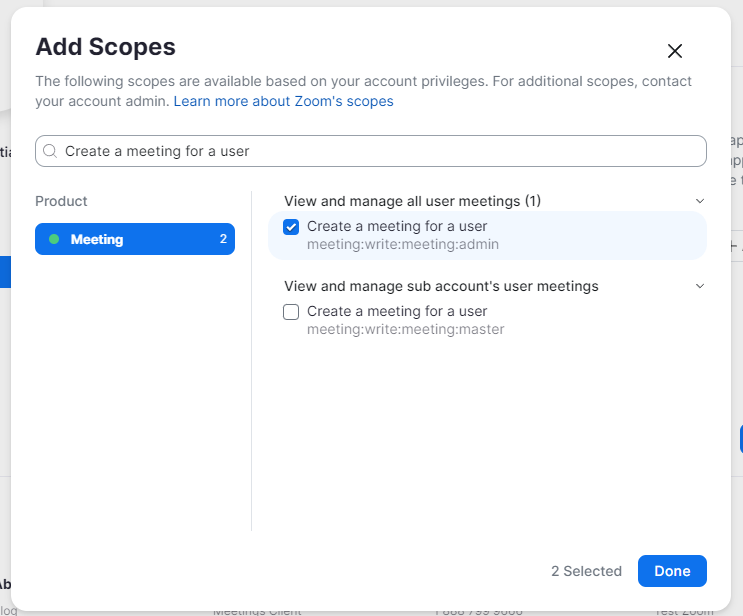Select the Meeting product in sidebar
The height and width of the screenshot is (616, 743).
135,239
